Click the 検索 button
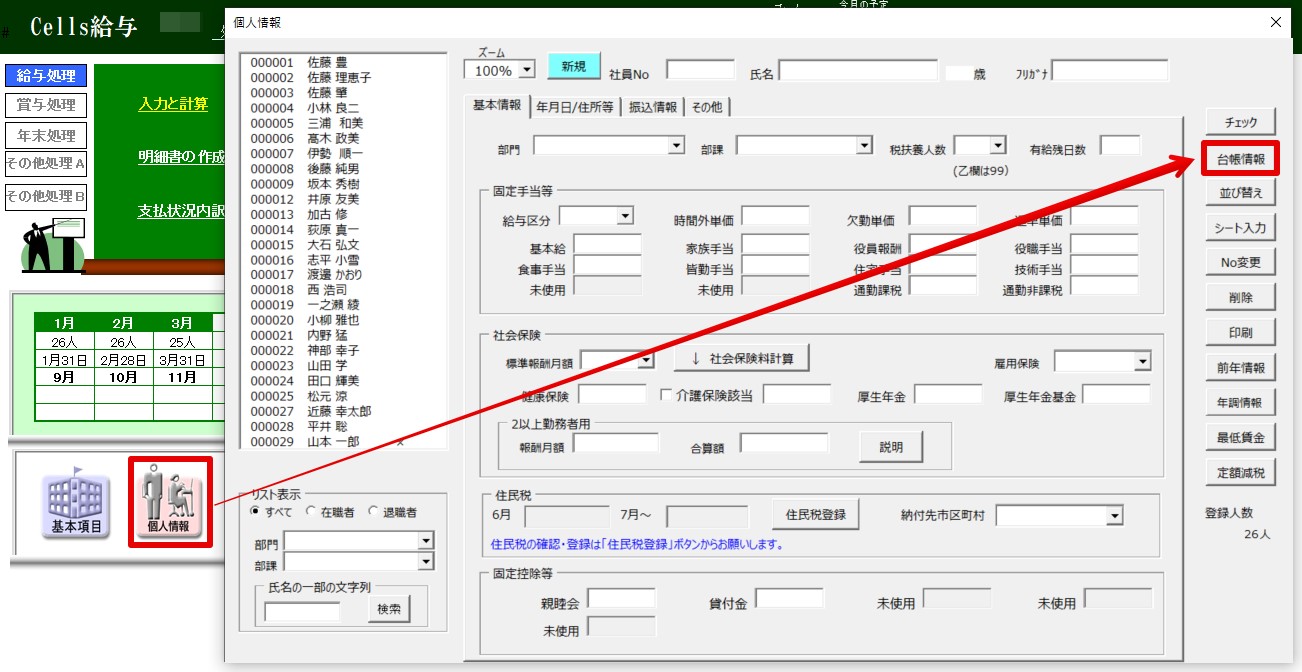Viewport: 1302px width, 672px height. click(x=389, y=609)
